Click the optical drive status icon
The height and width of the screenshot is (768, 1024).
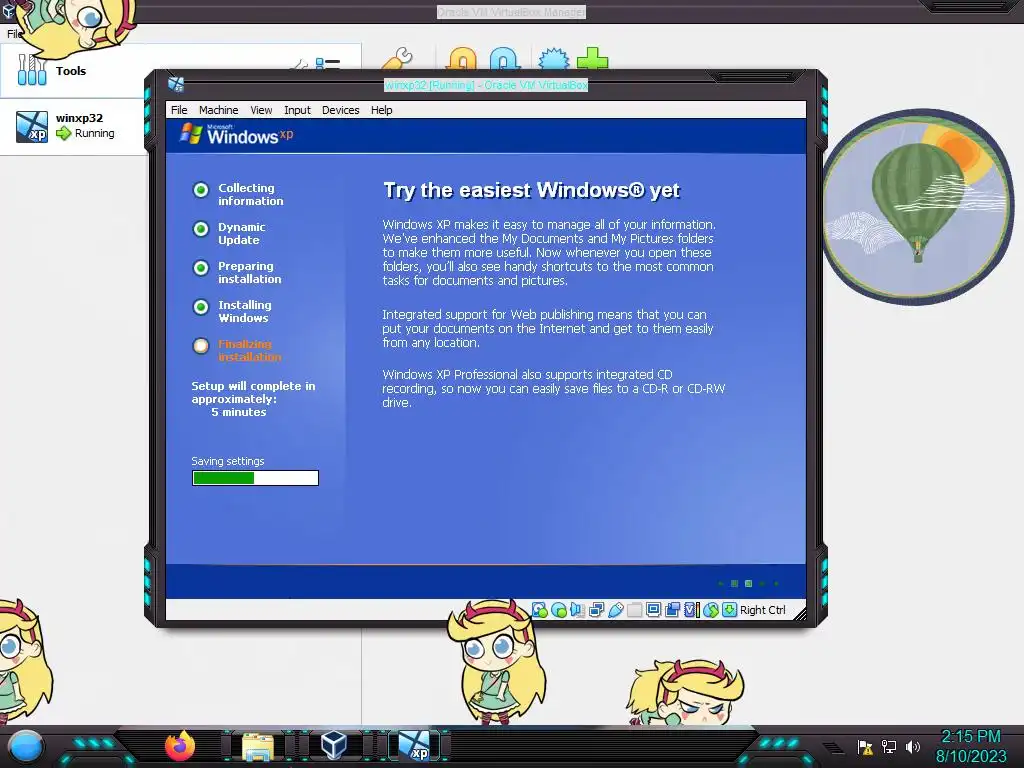pyautogui.click(x=559, y=610)
